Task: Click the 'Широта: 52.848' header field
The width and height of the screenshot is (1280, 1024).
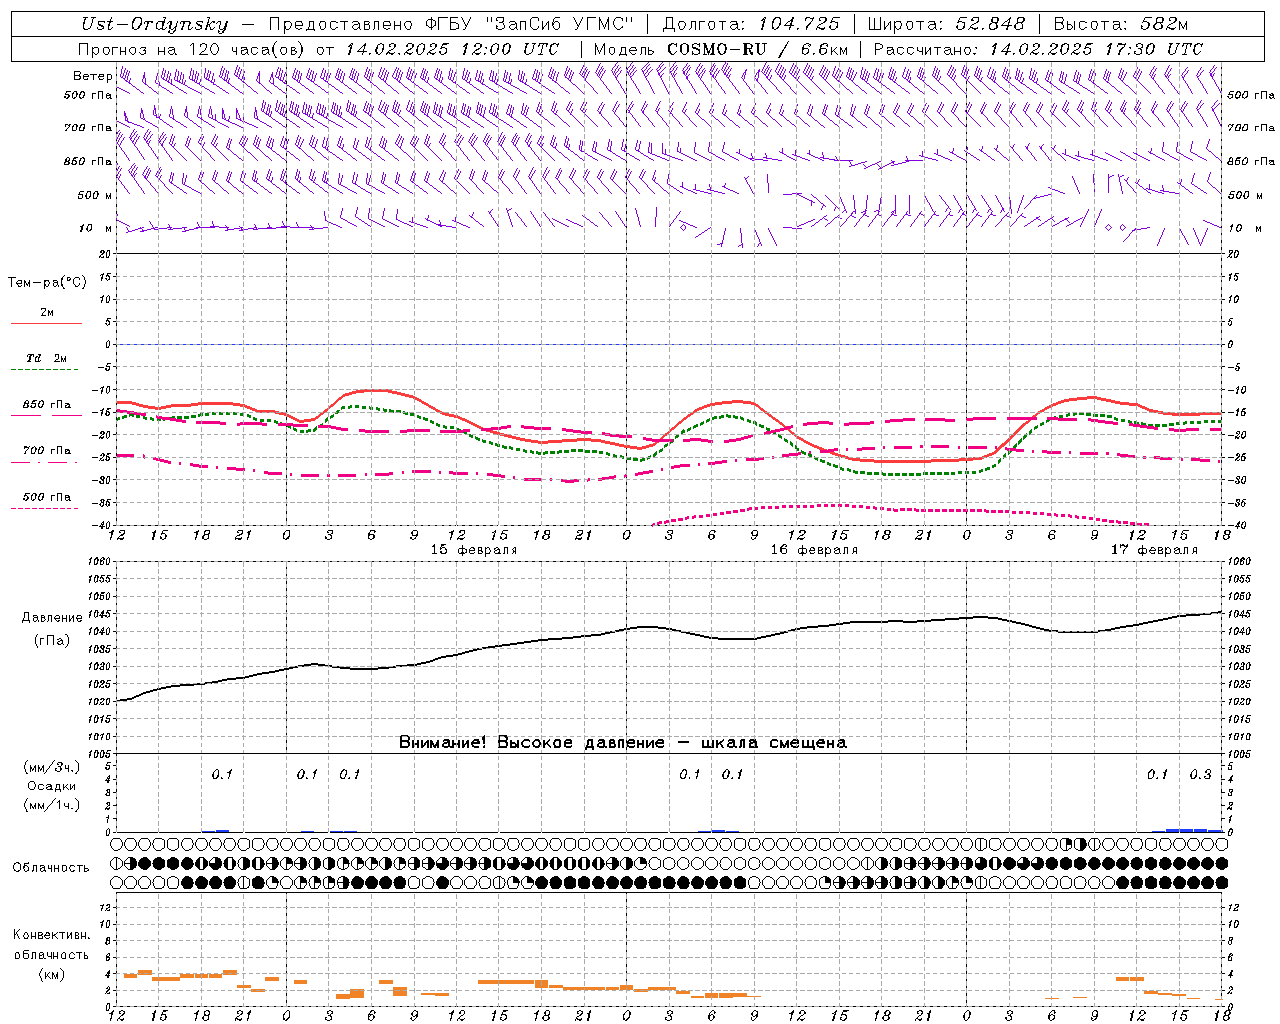Action: tap(946, 25)
